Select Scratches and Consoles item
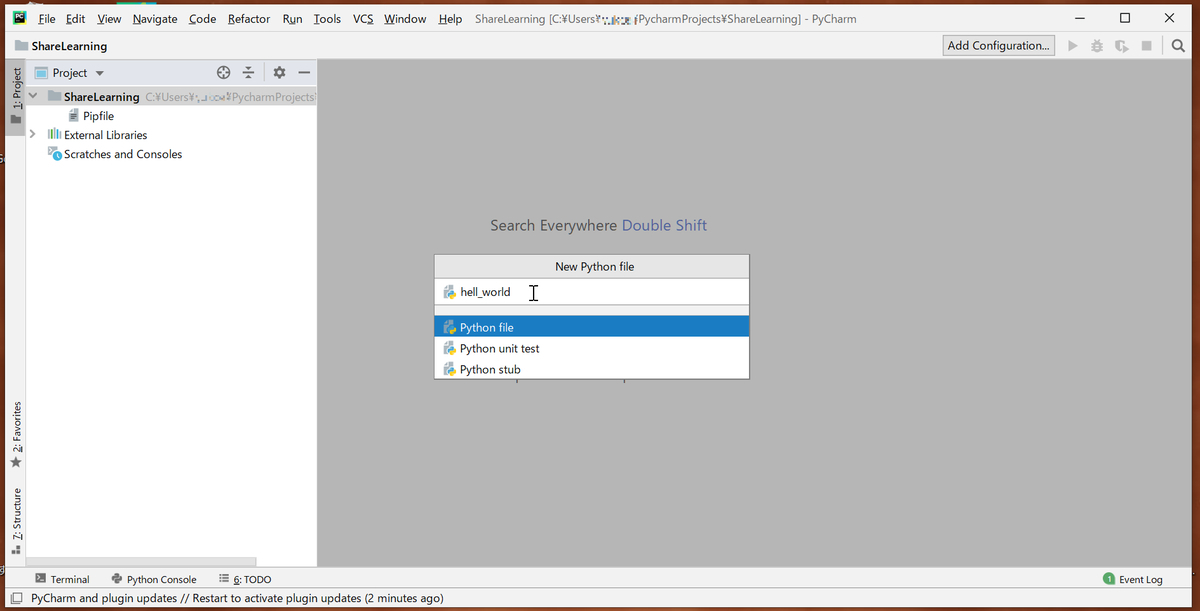1200x611 pixels. 123,154
